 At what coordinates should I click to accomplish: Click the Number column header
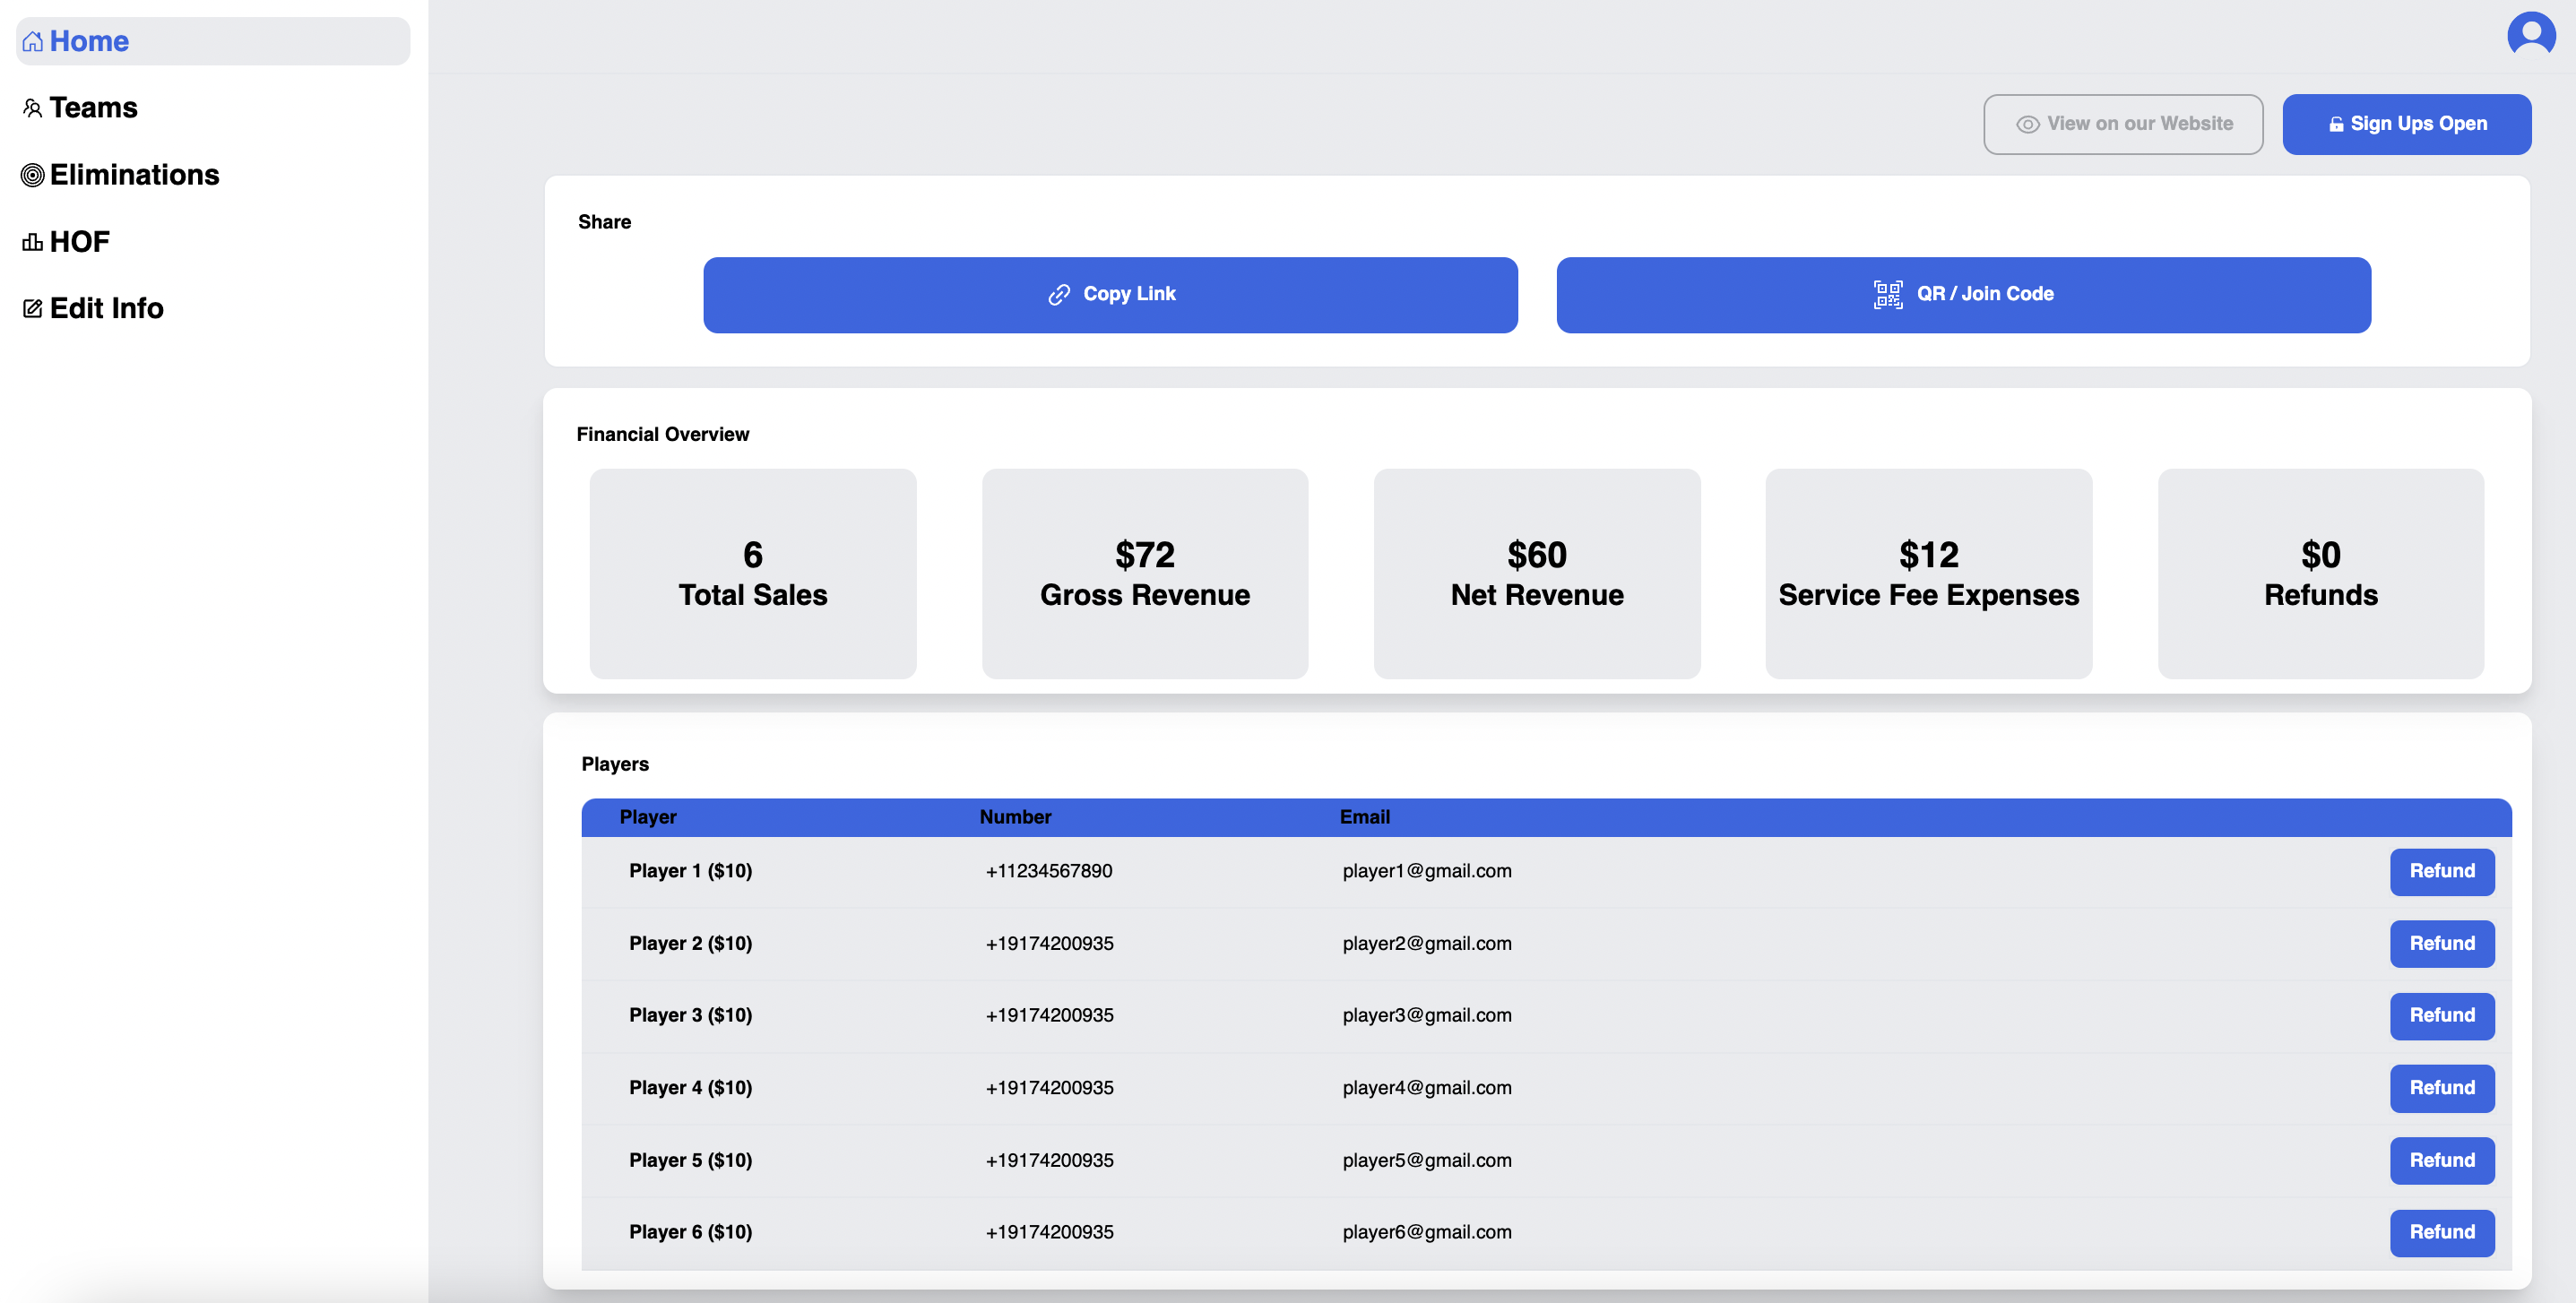pos(1015,817)
